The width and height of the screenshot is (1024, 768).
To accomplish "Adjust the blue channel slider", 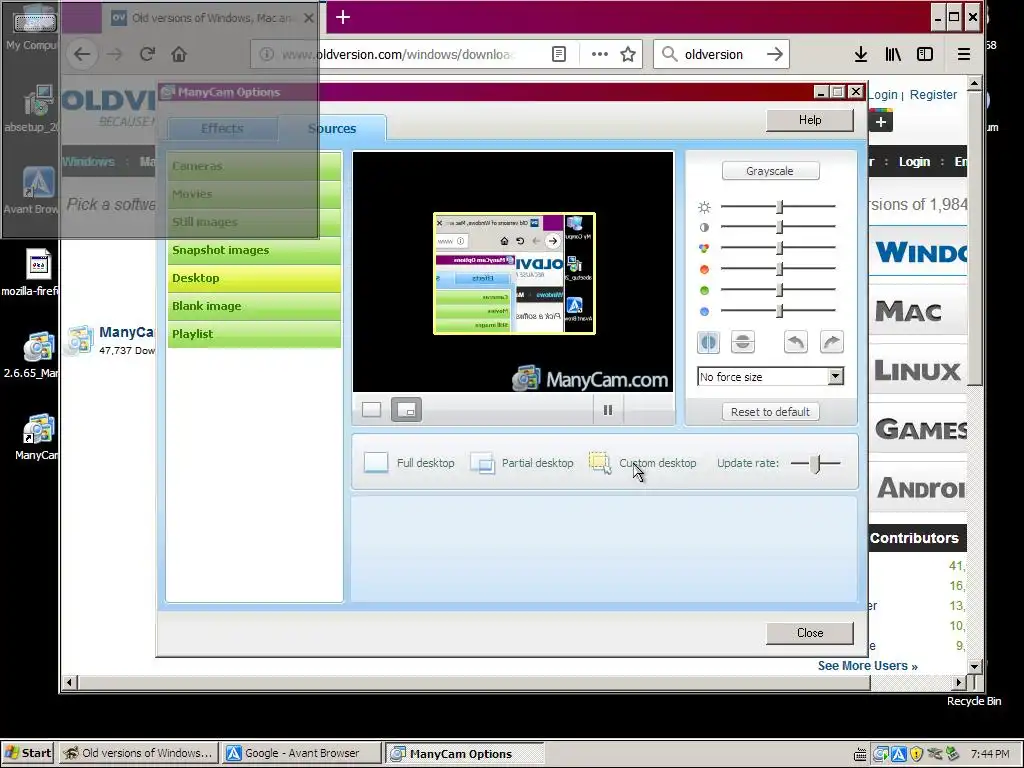I will coord(779,311).
